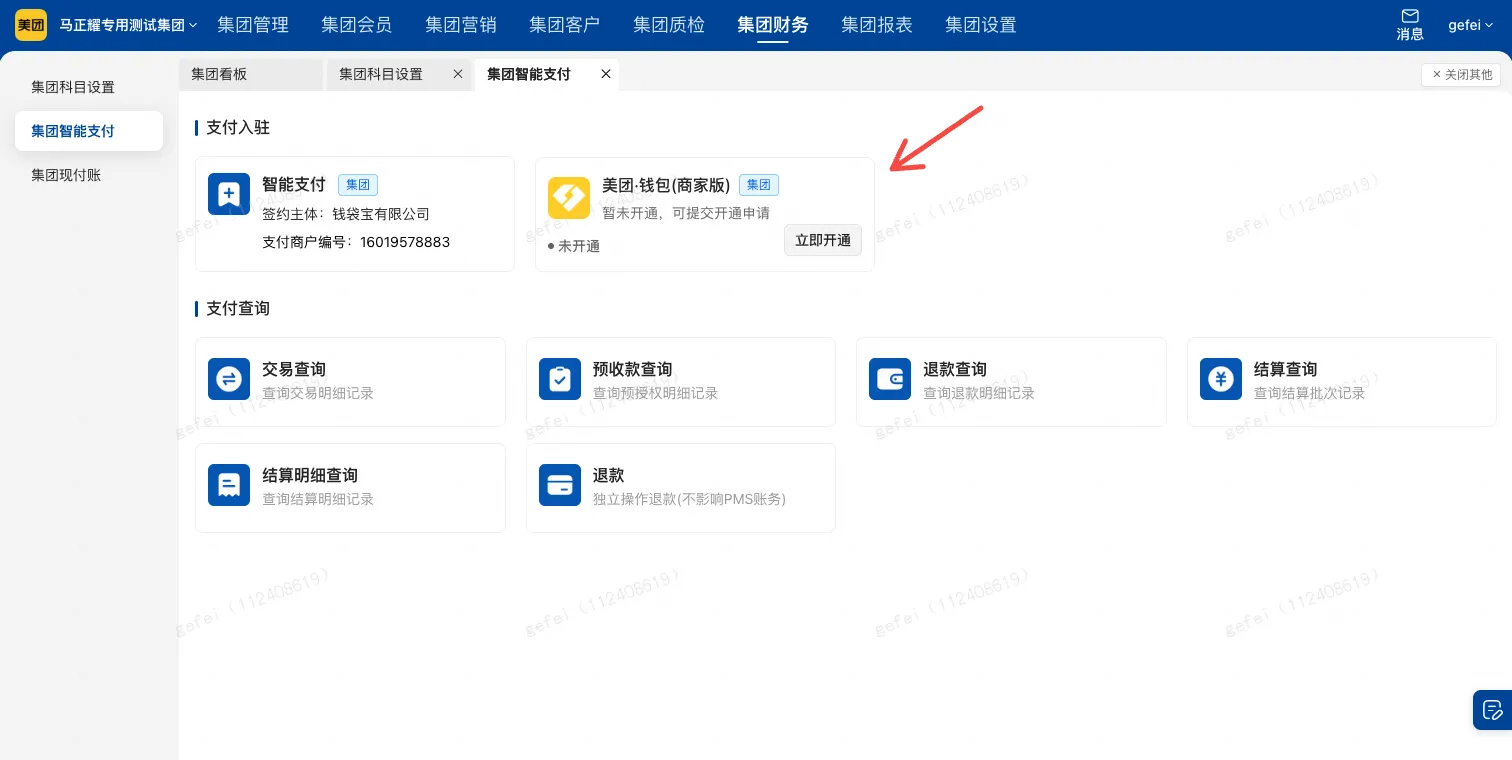The width and height of the screenshot is (1512, 760).
Task: Open the 消息 message icon
Action: 1410,25
